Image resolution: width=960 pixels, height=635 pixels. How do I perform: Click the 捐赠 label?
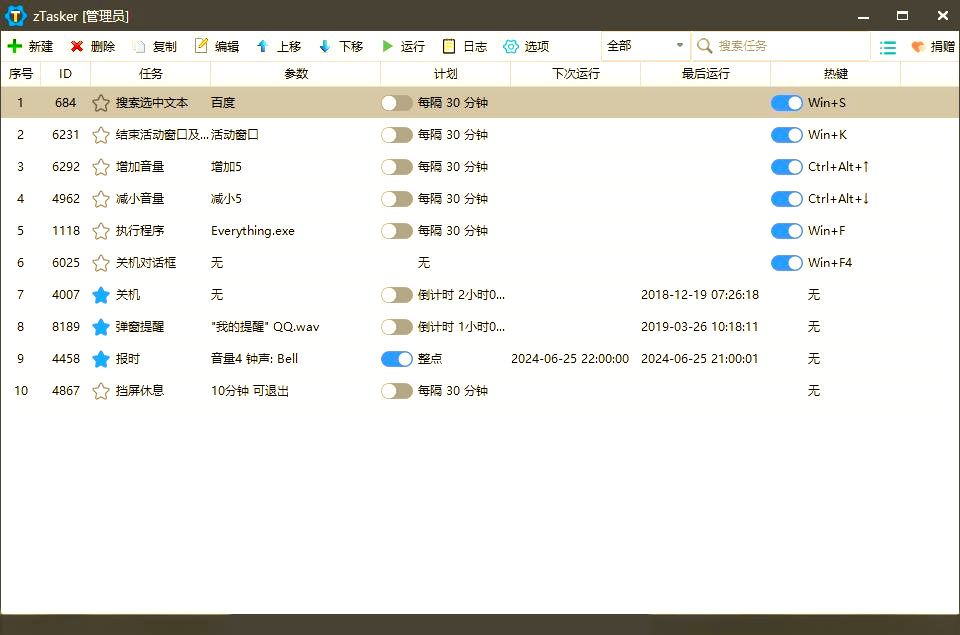(942, 47)
